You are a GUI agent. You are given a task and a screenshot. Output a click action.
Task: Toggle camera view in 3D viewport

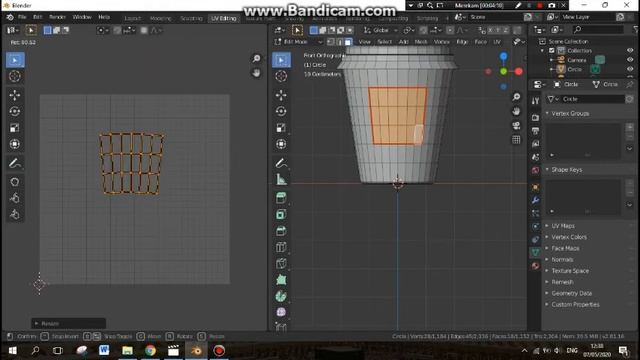click(516, 125)
